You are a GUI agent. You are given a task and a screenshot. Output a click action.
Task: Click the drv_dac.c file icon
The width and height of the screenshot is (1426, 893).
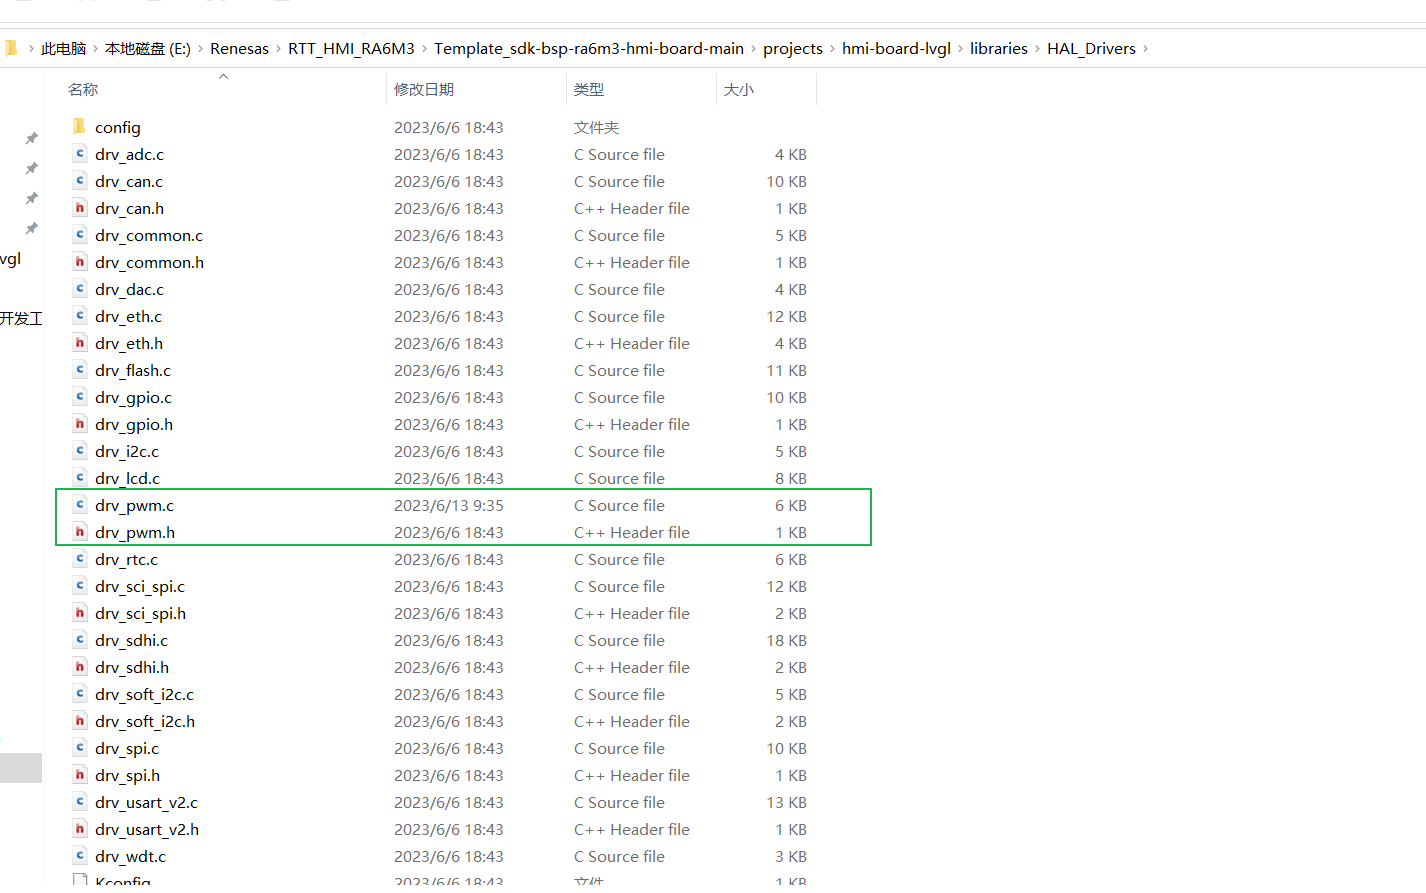(80, 288)
